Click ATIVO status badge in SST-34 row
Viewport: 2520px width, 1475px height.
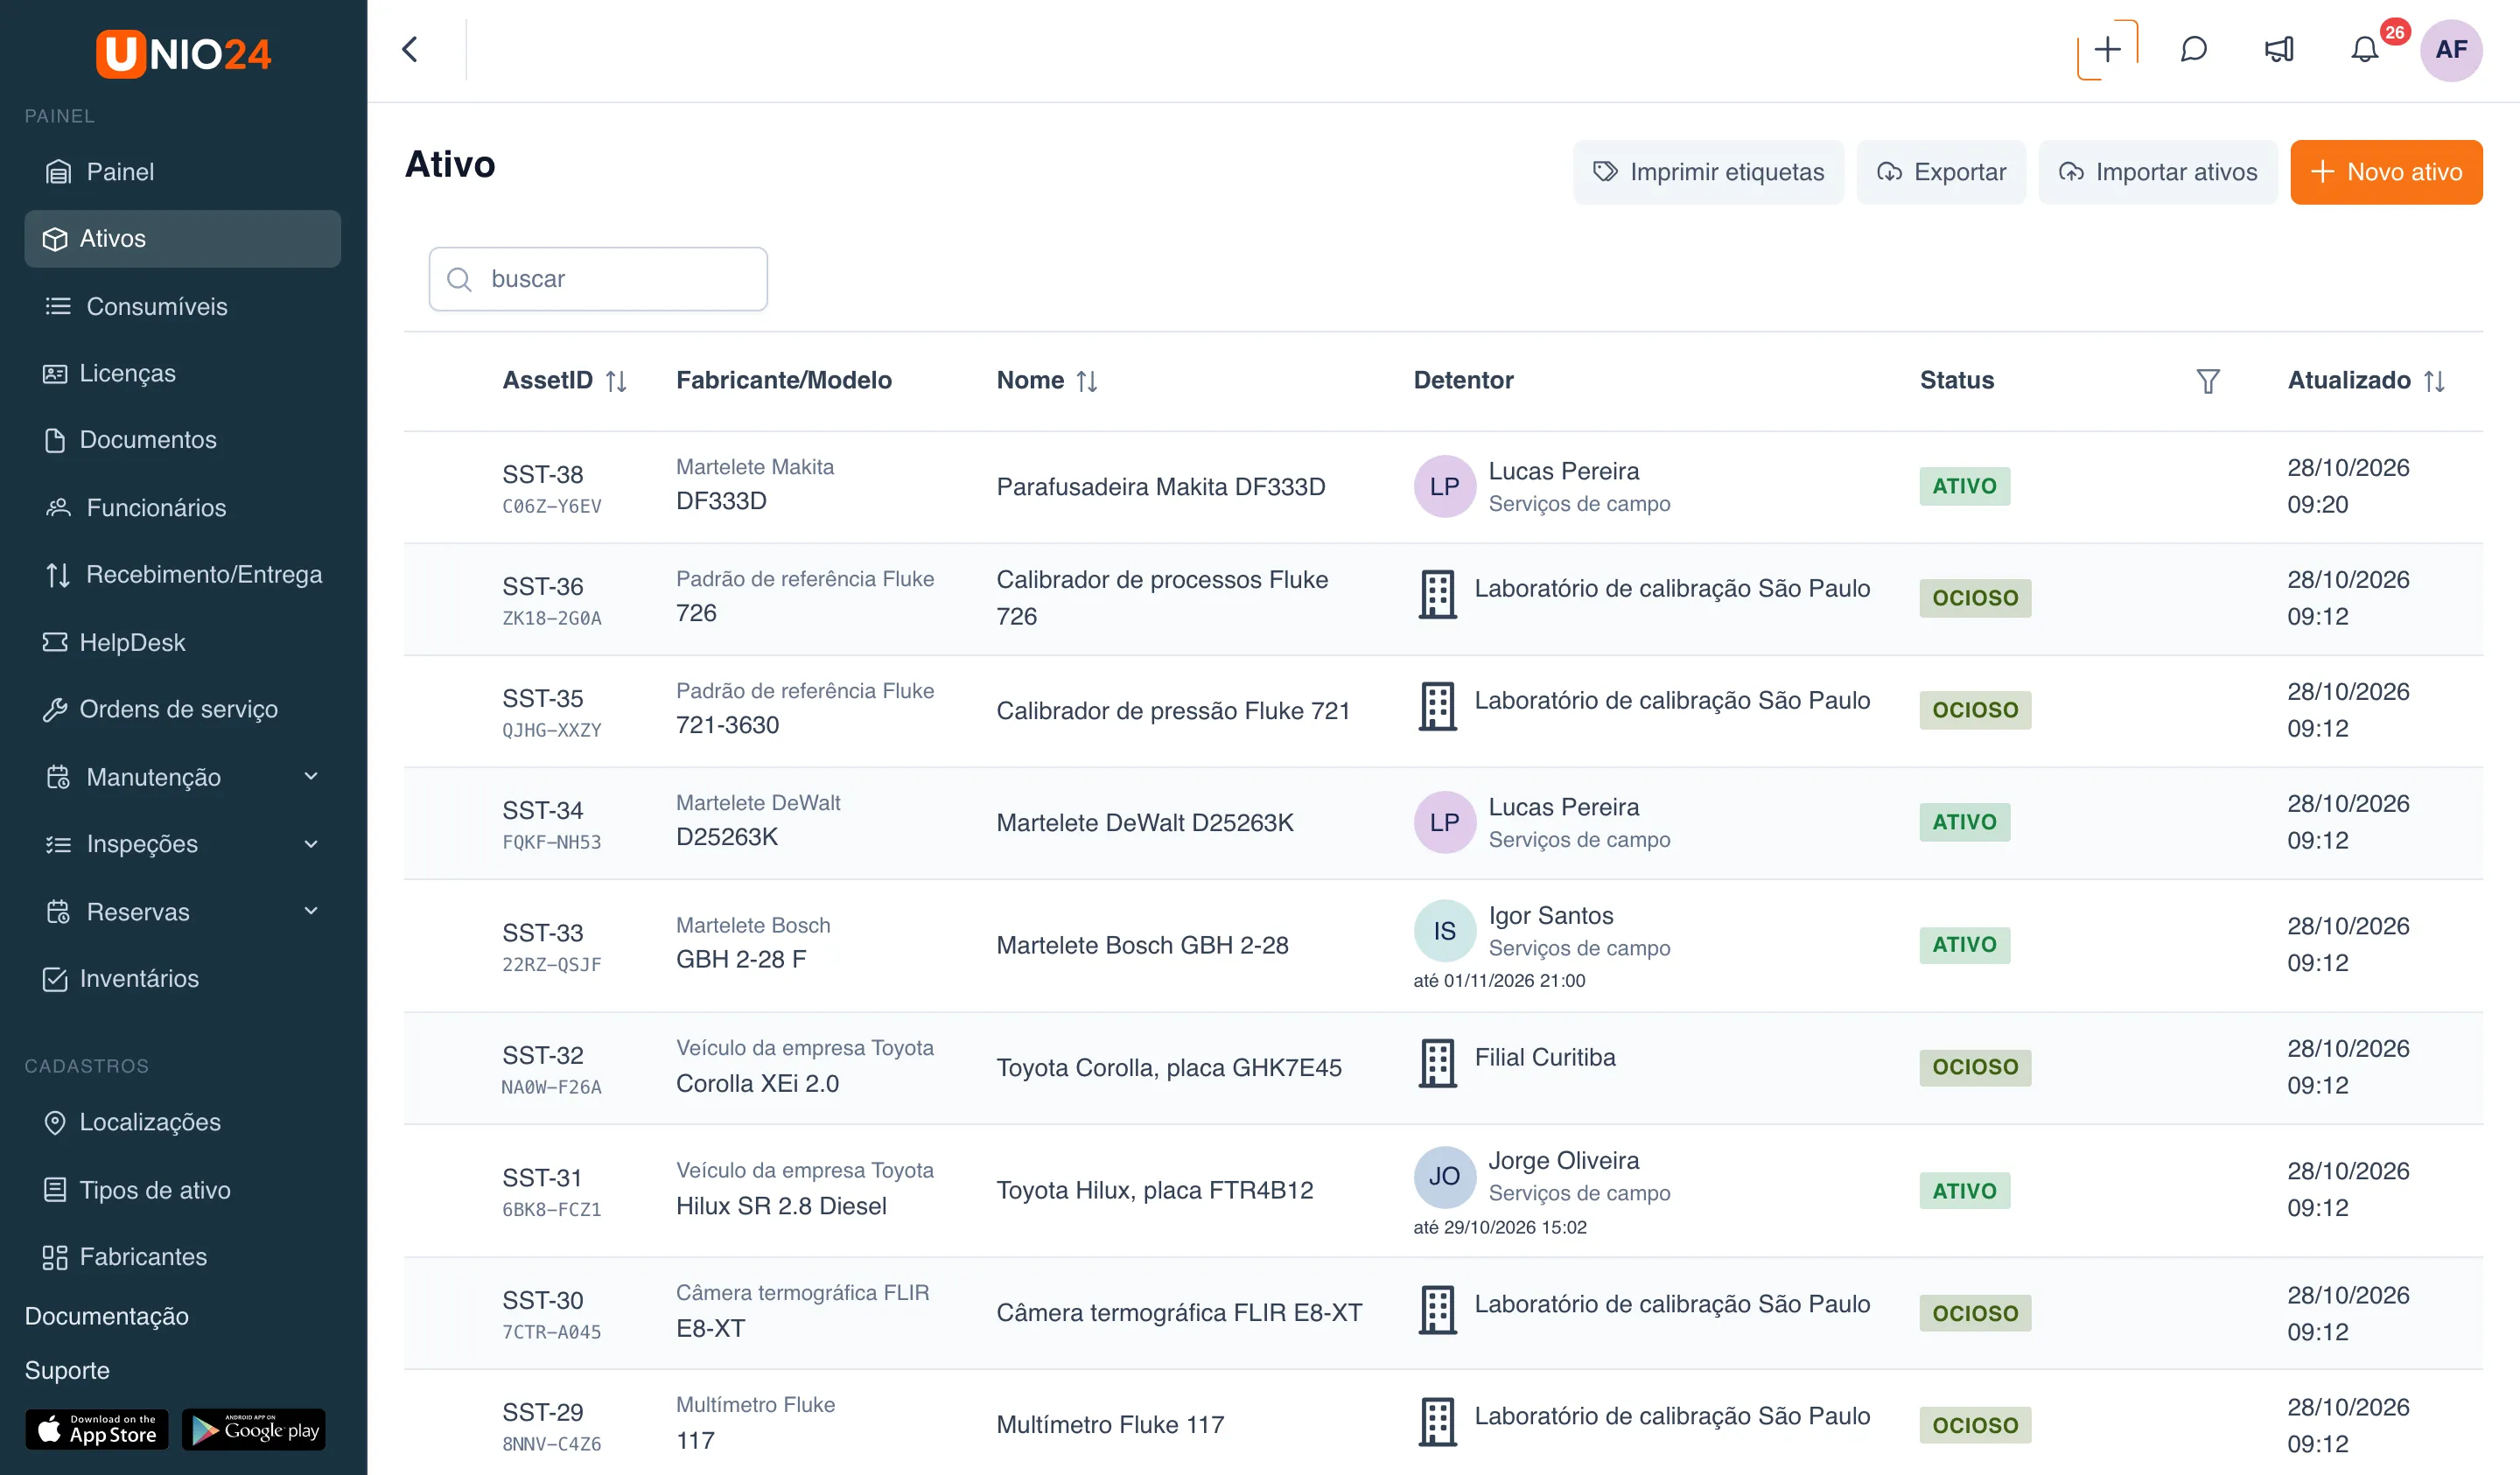[x=1964, y=822]
